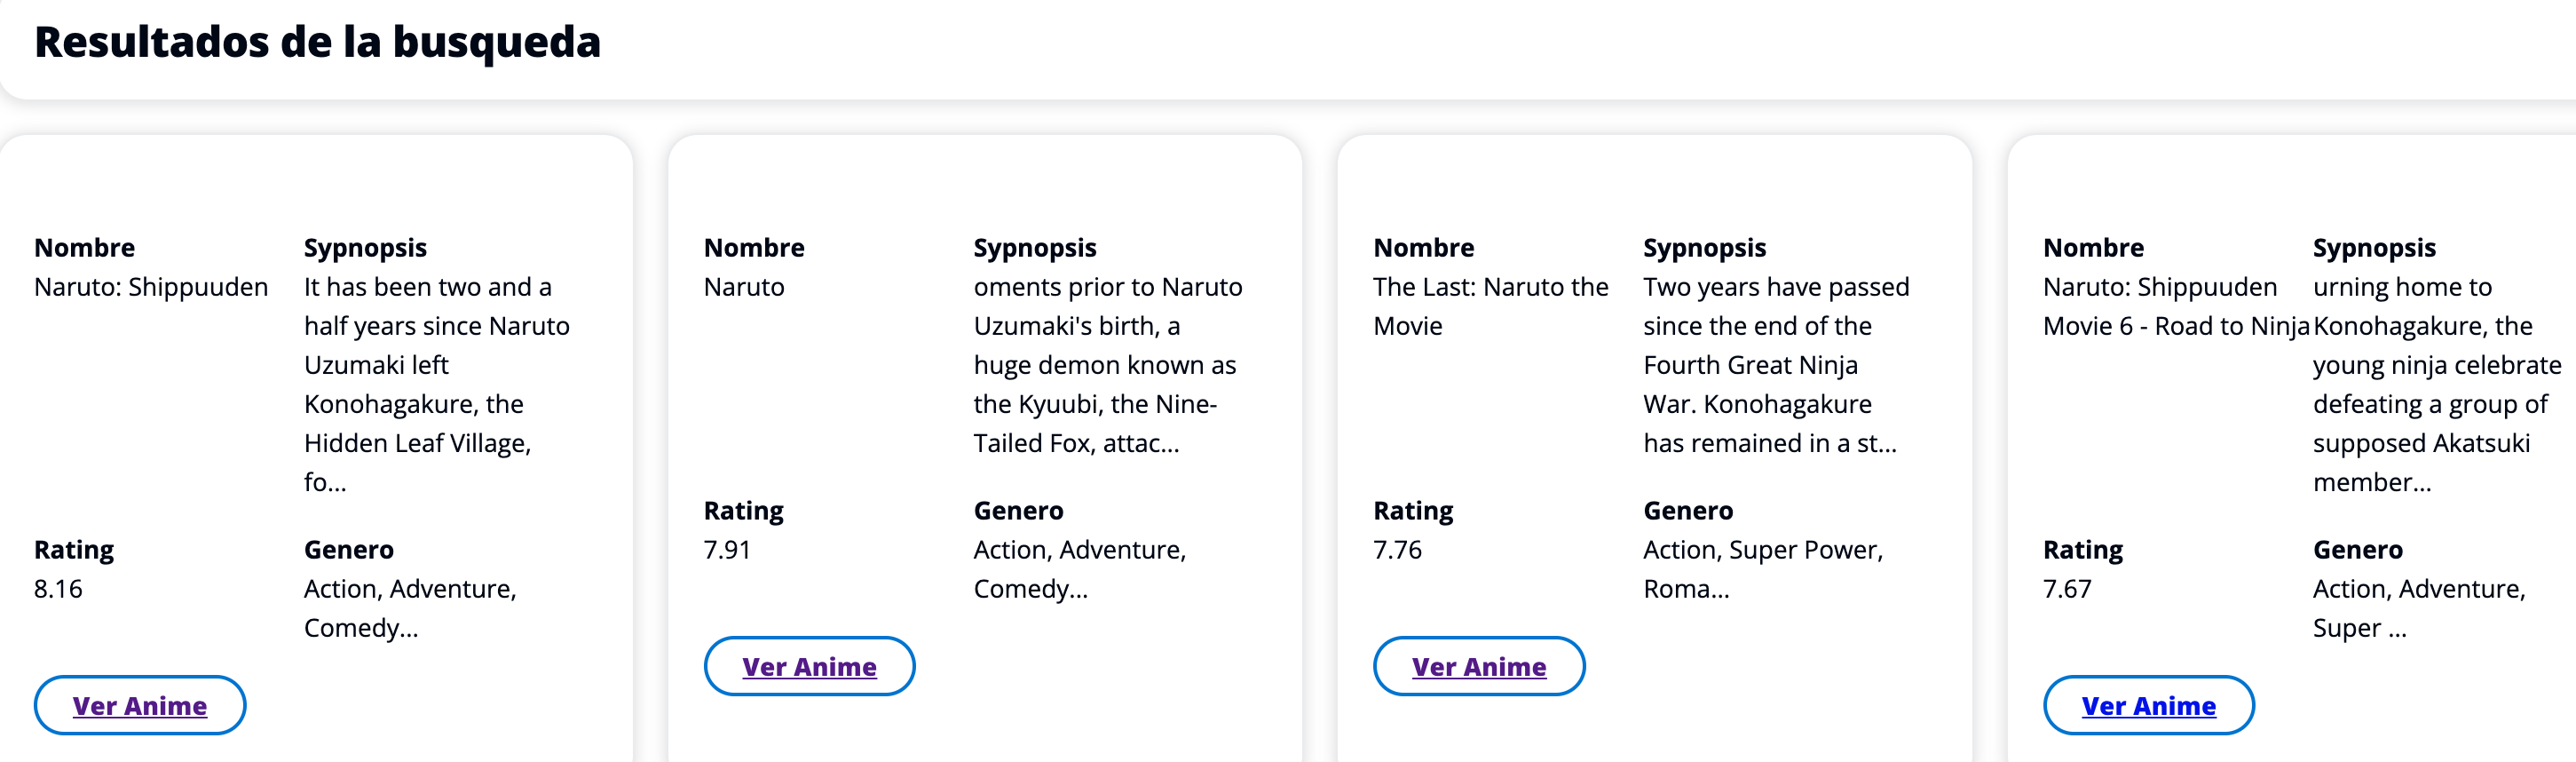Click synopsis beginning "Two years have passed"
The width and height of the screenshot is (2576, 762).
[1775, 365]
